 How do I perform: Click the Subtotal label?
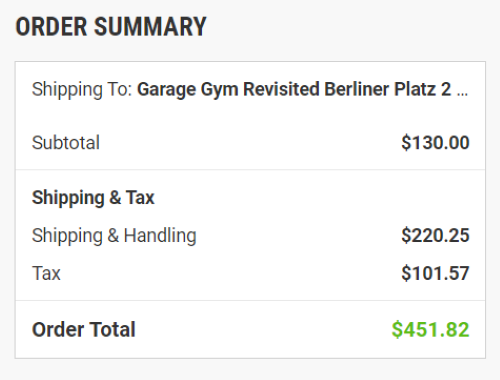(66, 143)
